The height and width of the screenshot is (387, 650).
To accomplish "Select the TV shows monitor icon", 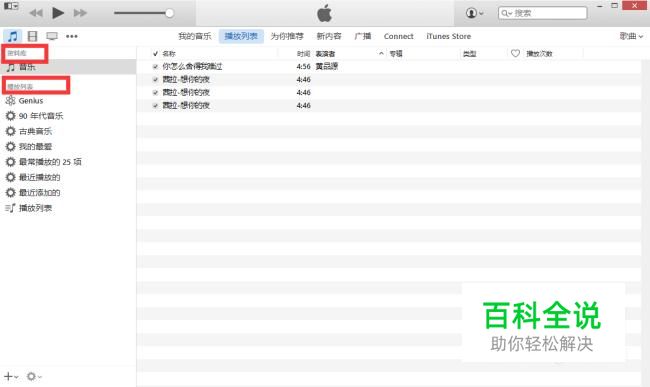I will pyautogui.click(x=52, y=36).
